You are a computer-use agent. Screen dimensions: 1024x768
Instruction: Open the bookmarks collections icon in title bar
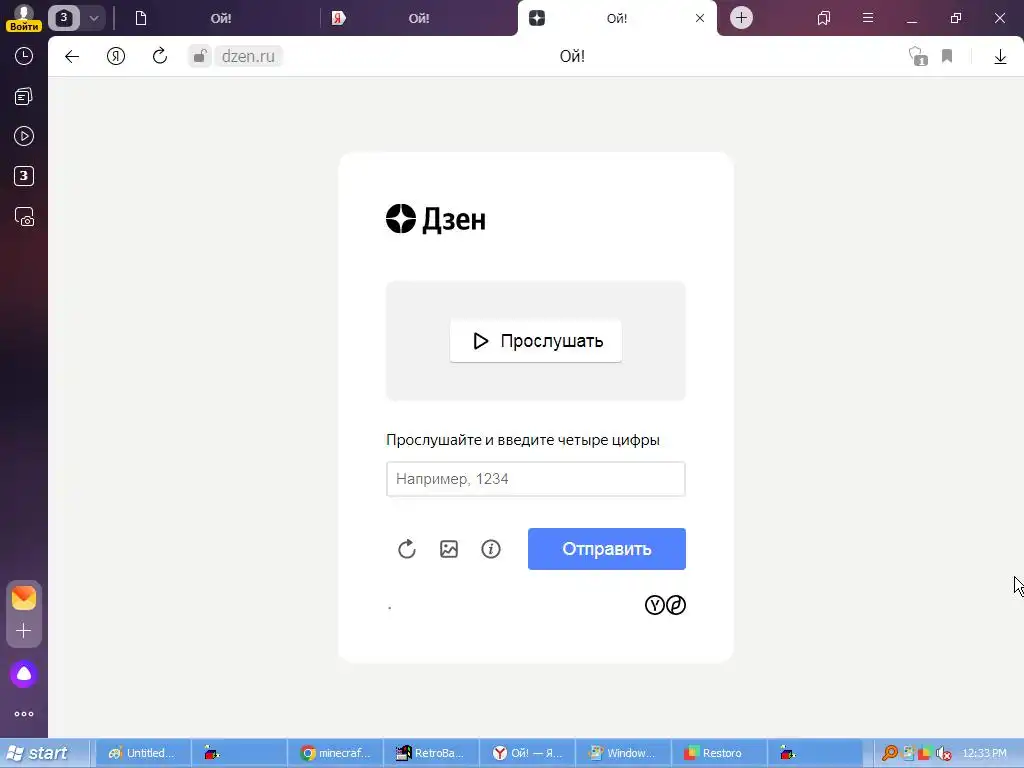click(x=824, y=18)
